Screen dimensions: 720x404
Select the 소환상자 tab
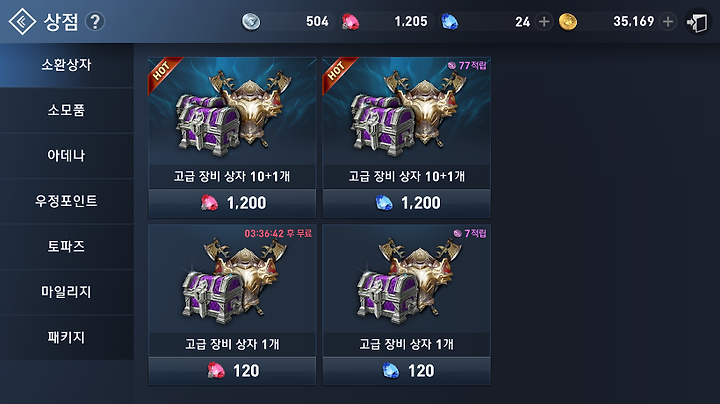pos(67,65)
